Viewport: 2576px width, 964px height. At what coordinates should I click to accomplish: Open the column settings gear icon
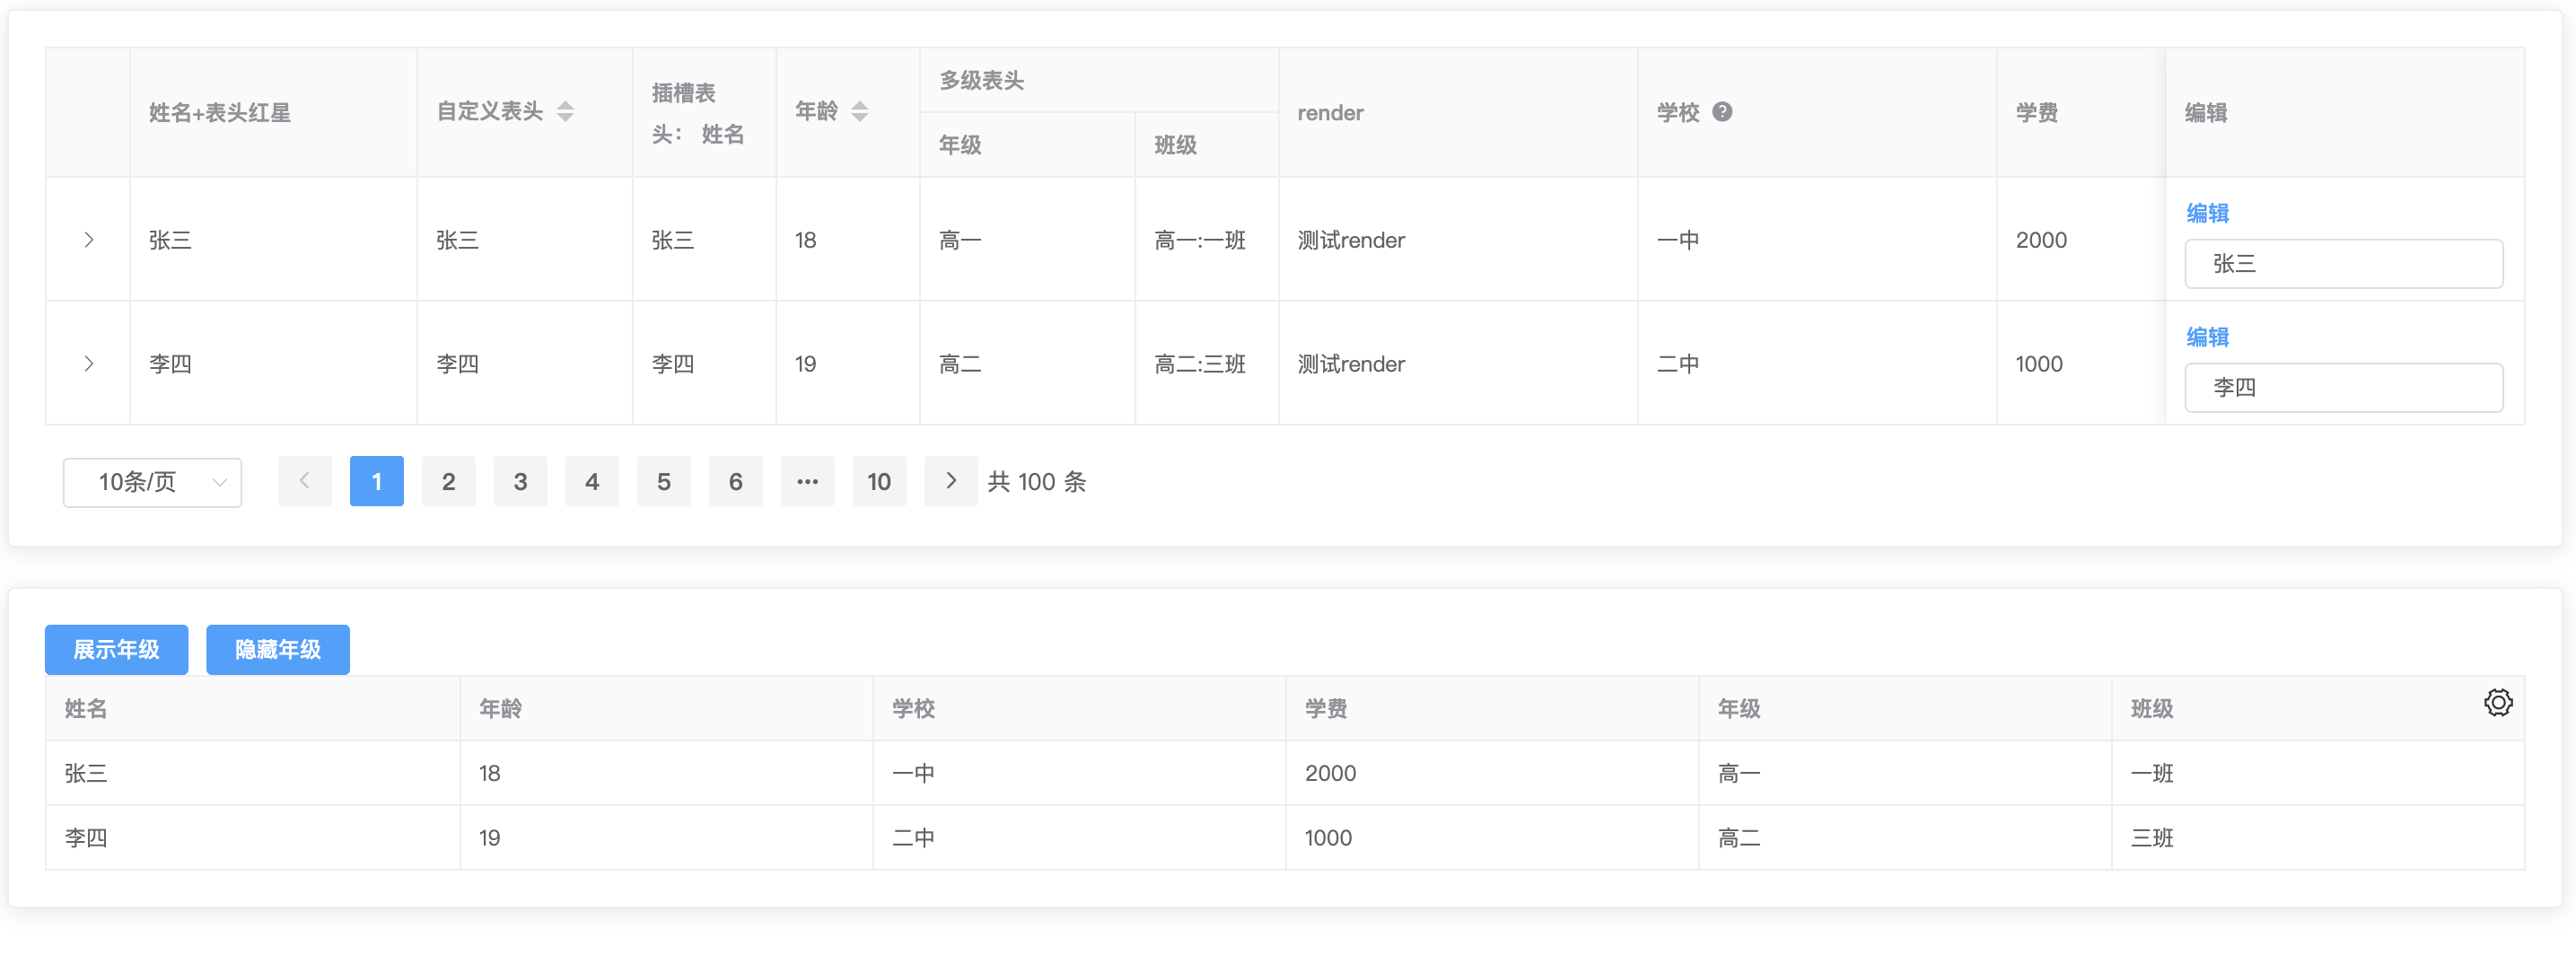pyautogui.click(x=2498, y=703)
